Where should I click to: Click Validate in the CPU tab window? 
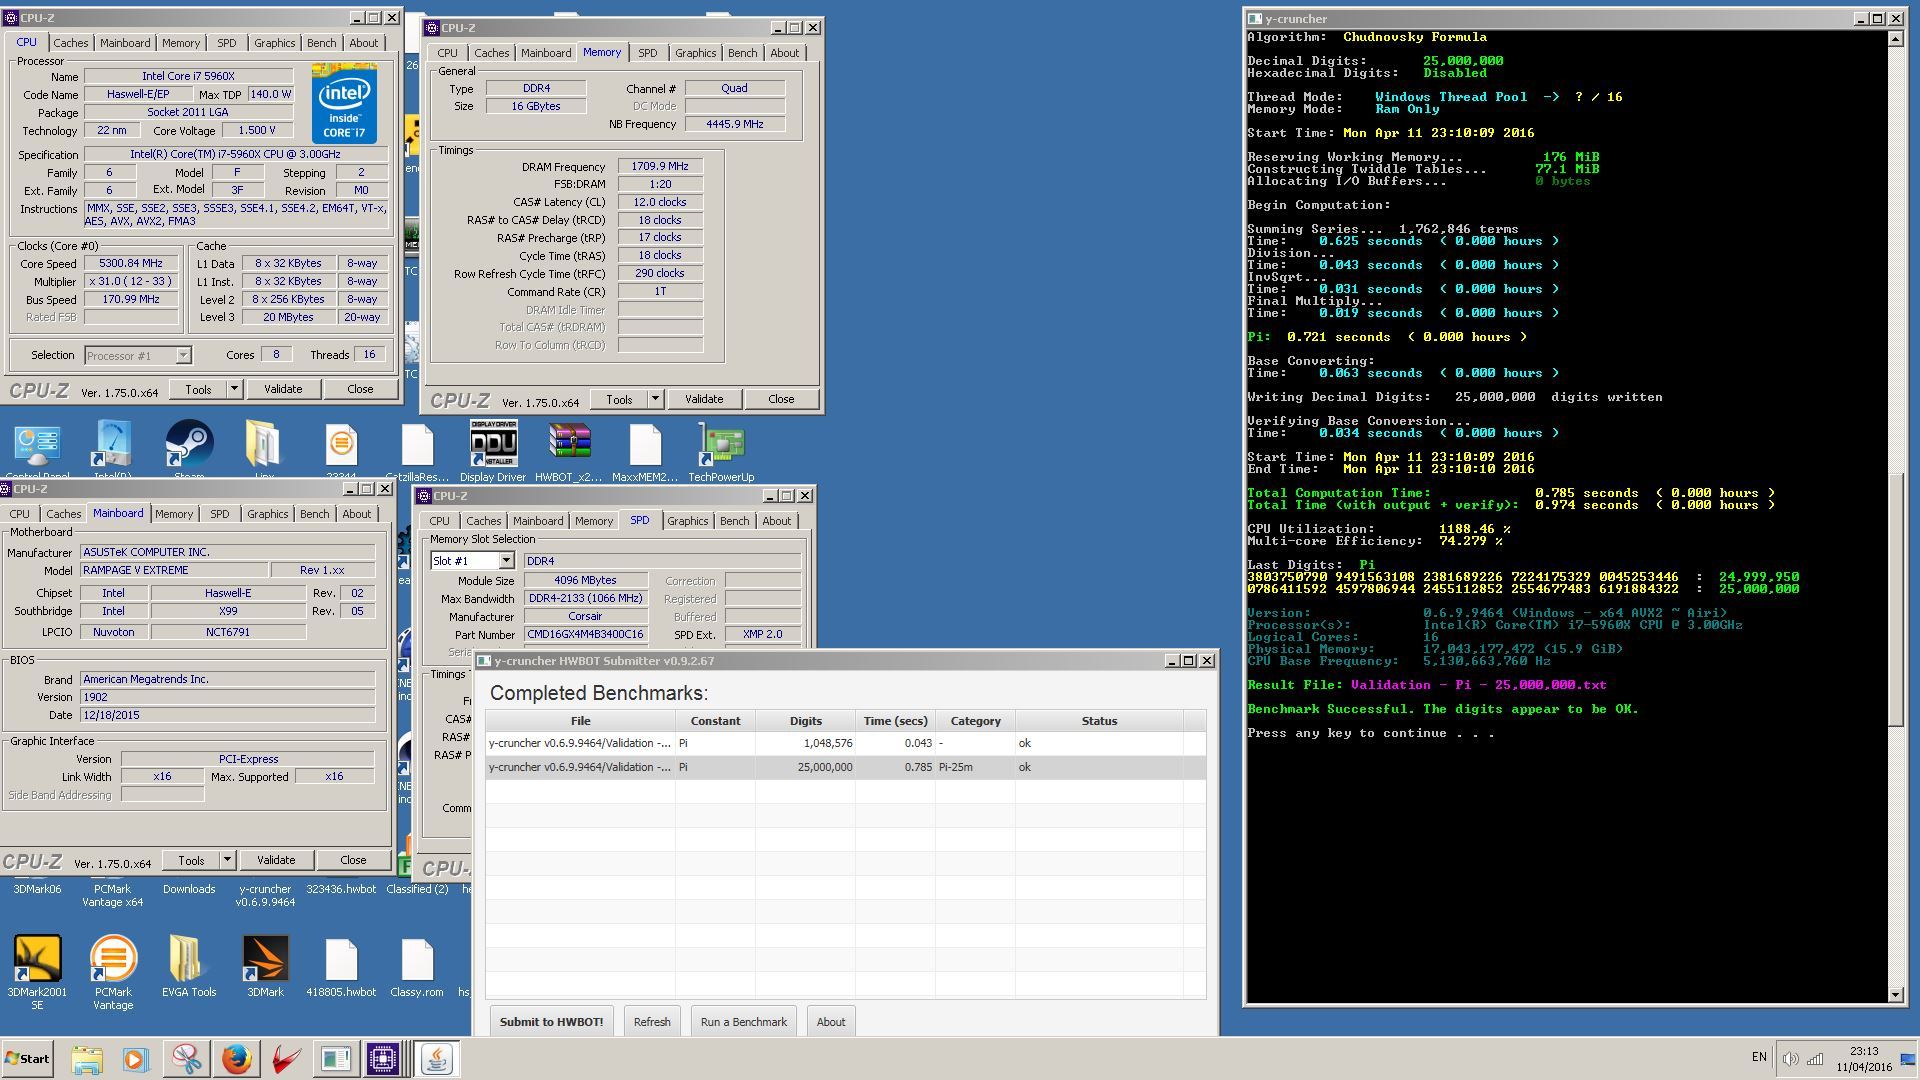click(283, 389)
